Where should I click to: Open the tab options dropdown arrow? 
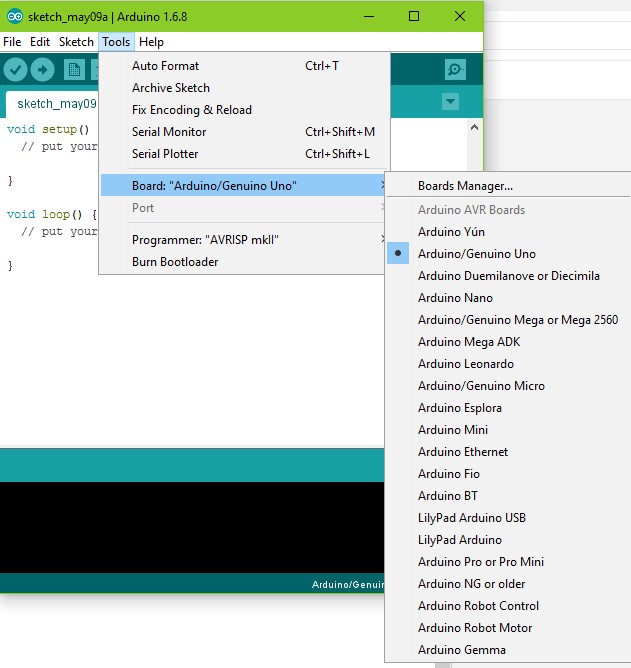pyautogui.click(x=450, y=101)
